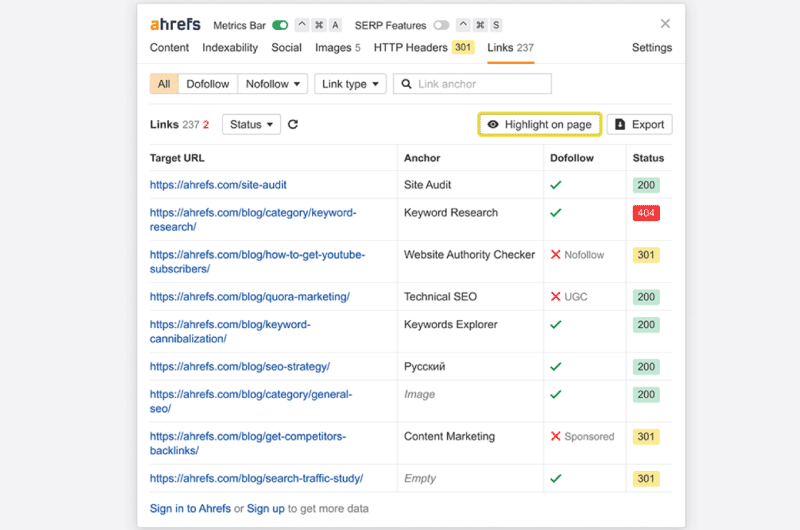The height and width of the screenshot is (530, 800).
Task: Open the Link type dropdown
Action: 350,84
